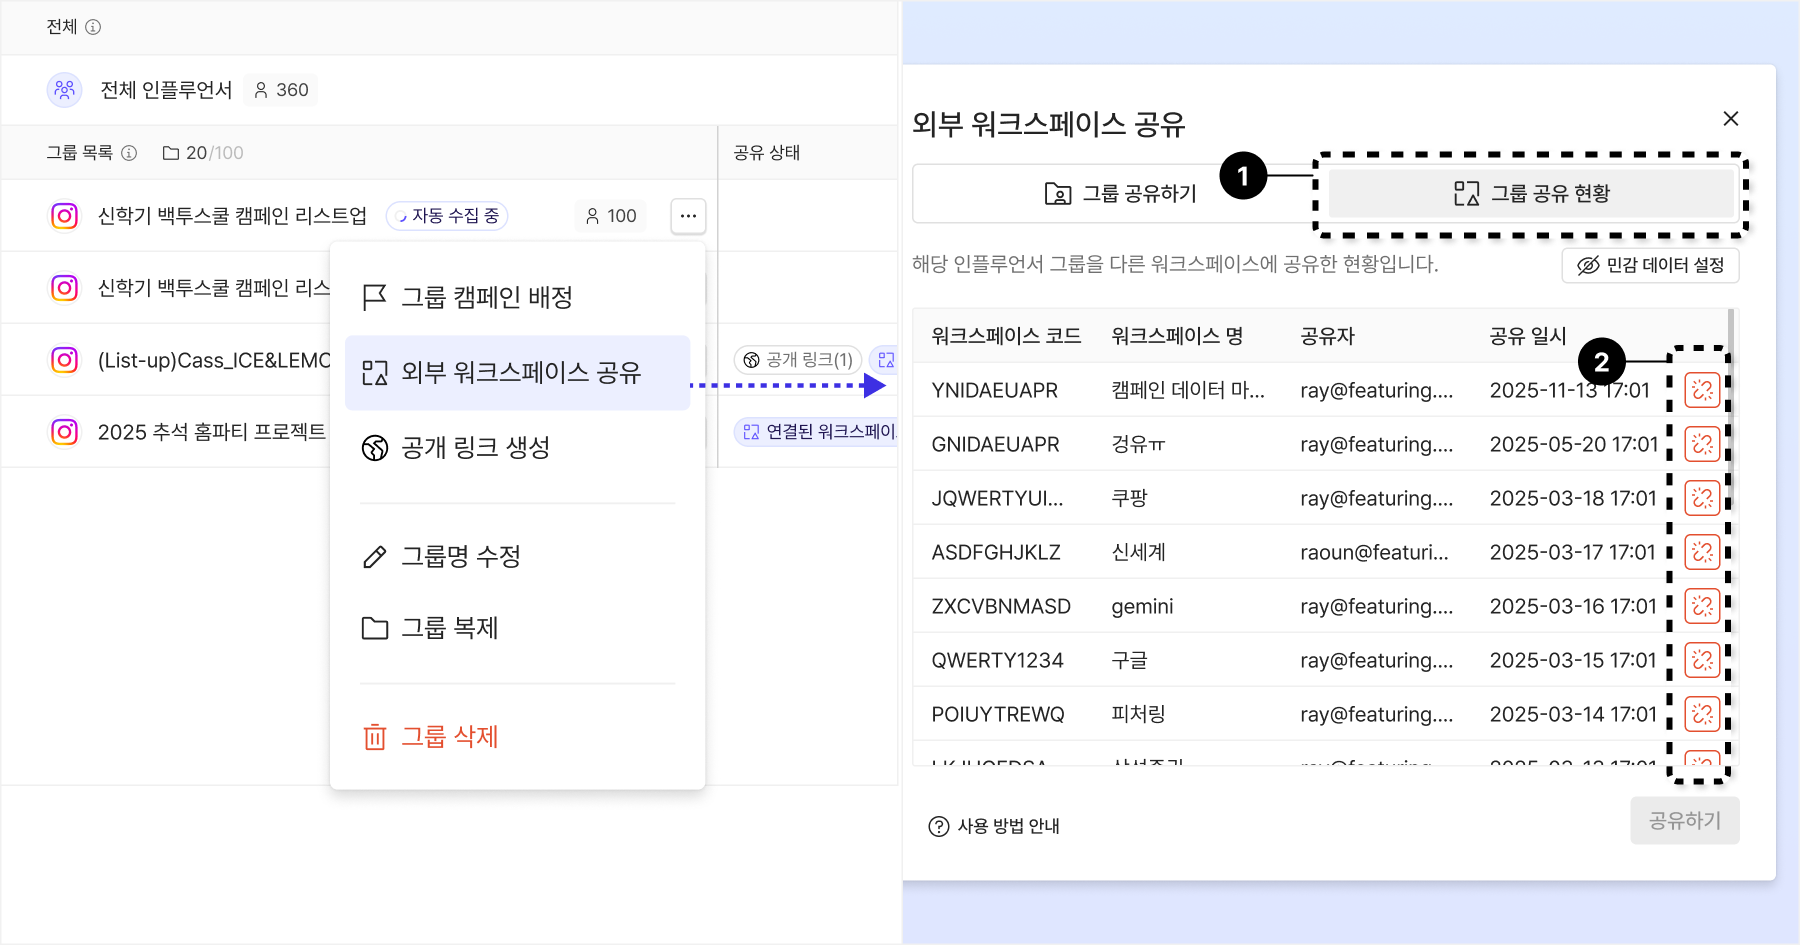Close the 외부 워크스페이스 공유 dialog

(1731, 119)
